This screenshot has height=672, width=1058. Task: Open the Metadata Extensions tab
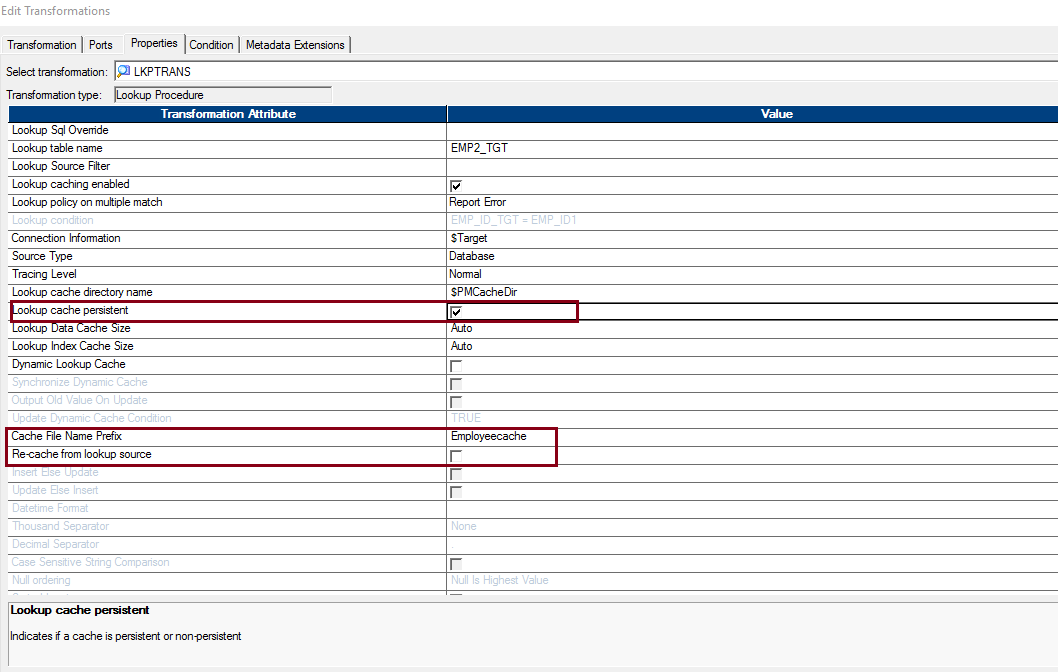[296, 44]
